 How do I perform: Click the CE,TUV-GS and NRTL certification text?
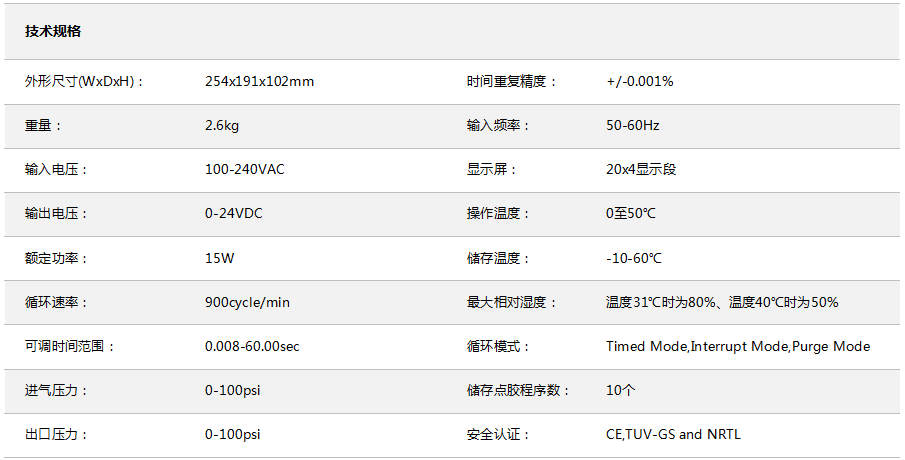673,435
